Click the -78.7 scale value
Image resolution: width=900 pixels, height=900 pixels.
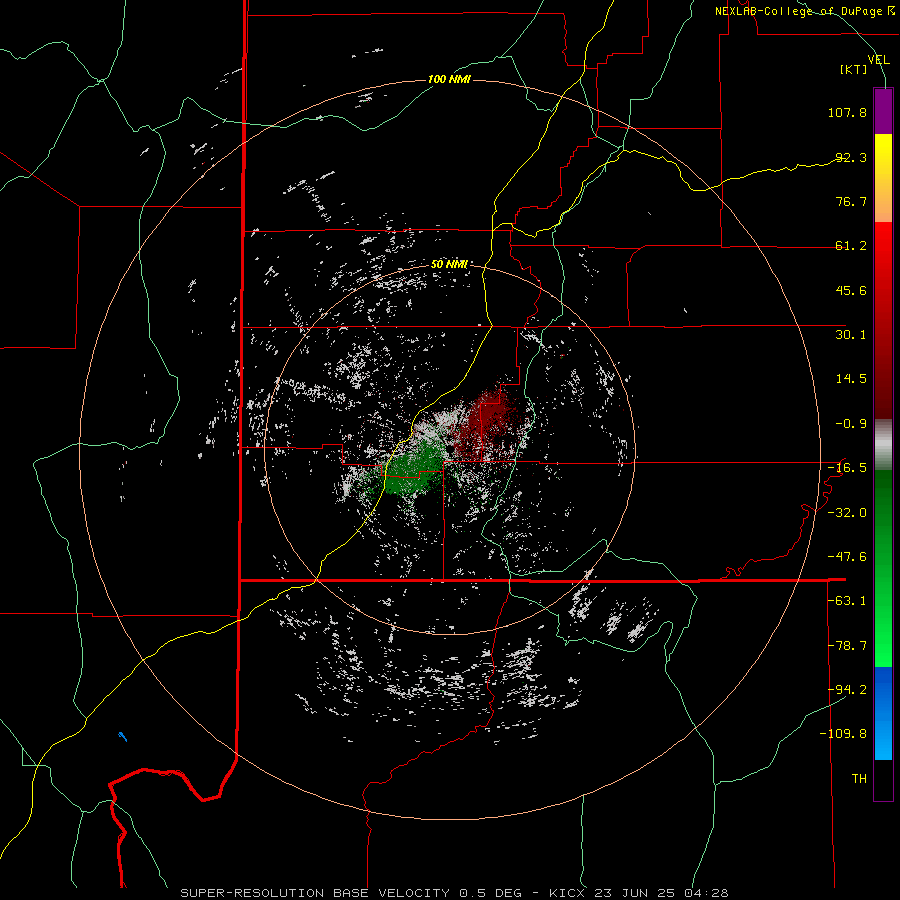[847, 646]
